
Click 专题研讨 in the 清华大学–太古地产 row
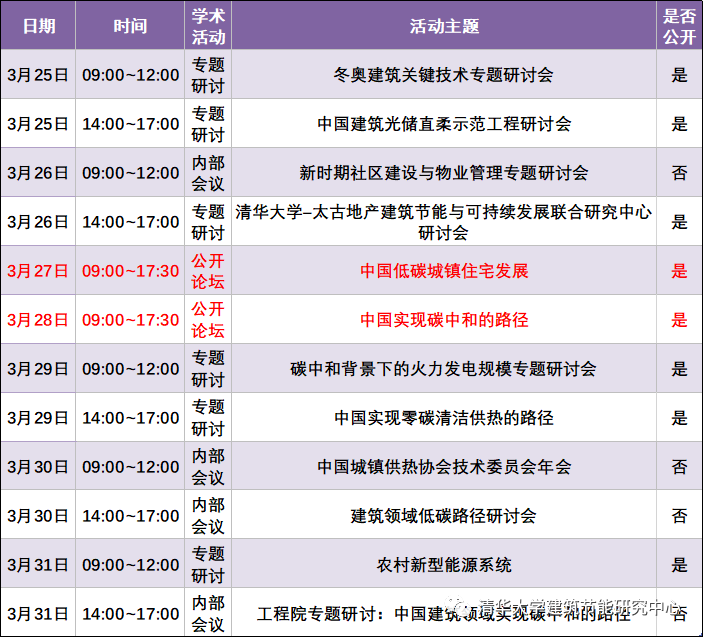(x=208, y=222)
